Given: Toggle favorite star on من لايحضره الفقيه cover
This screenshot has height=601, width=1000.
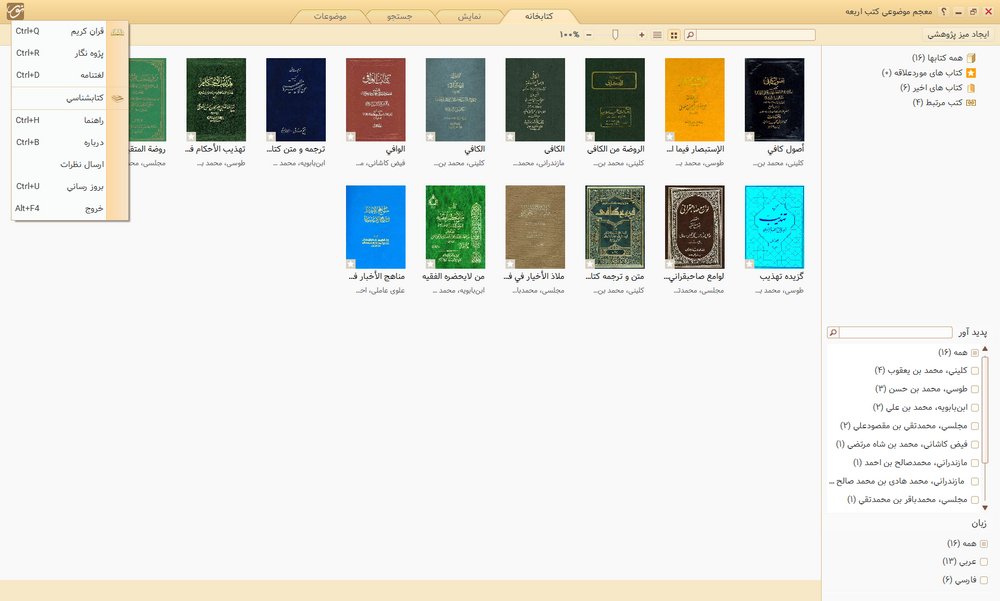Looking at the screenshot, I should (x=430, y=264).
